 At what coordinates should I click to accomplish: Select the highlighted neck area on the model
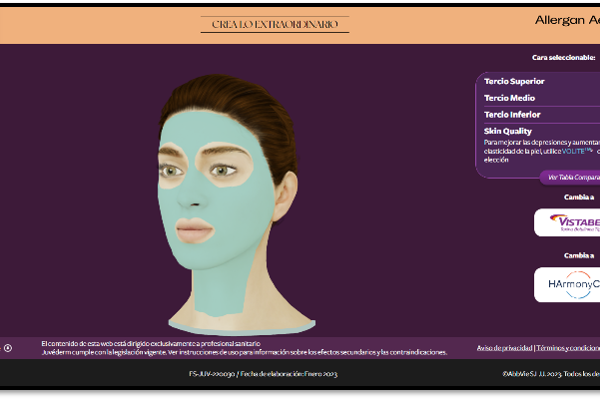pyautogui.click(x=220, y=291)
